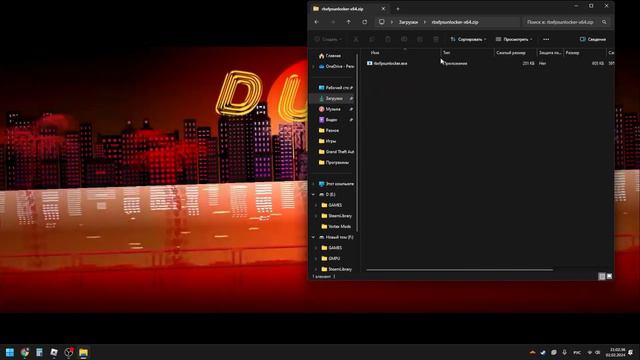Expand the OneDrive tree node
Viewport: 640px width, 360px height.
coord(313,67)
